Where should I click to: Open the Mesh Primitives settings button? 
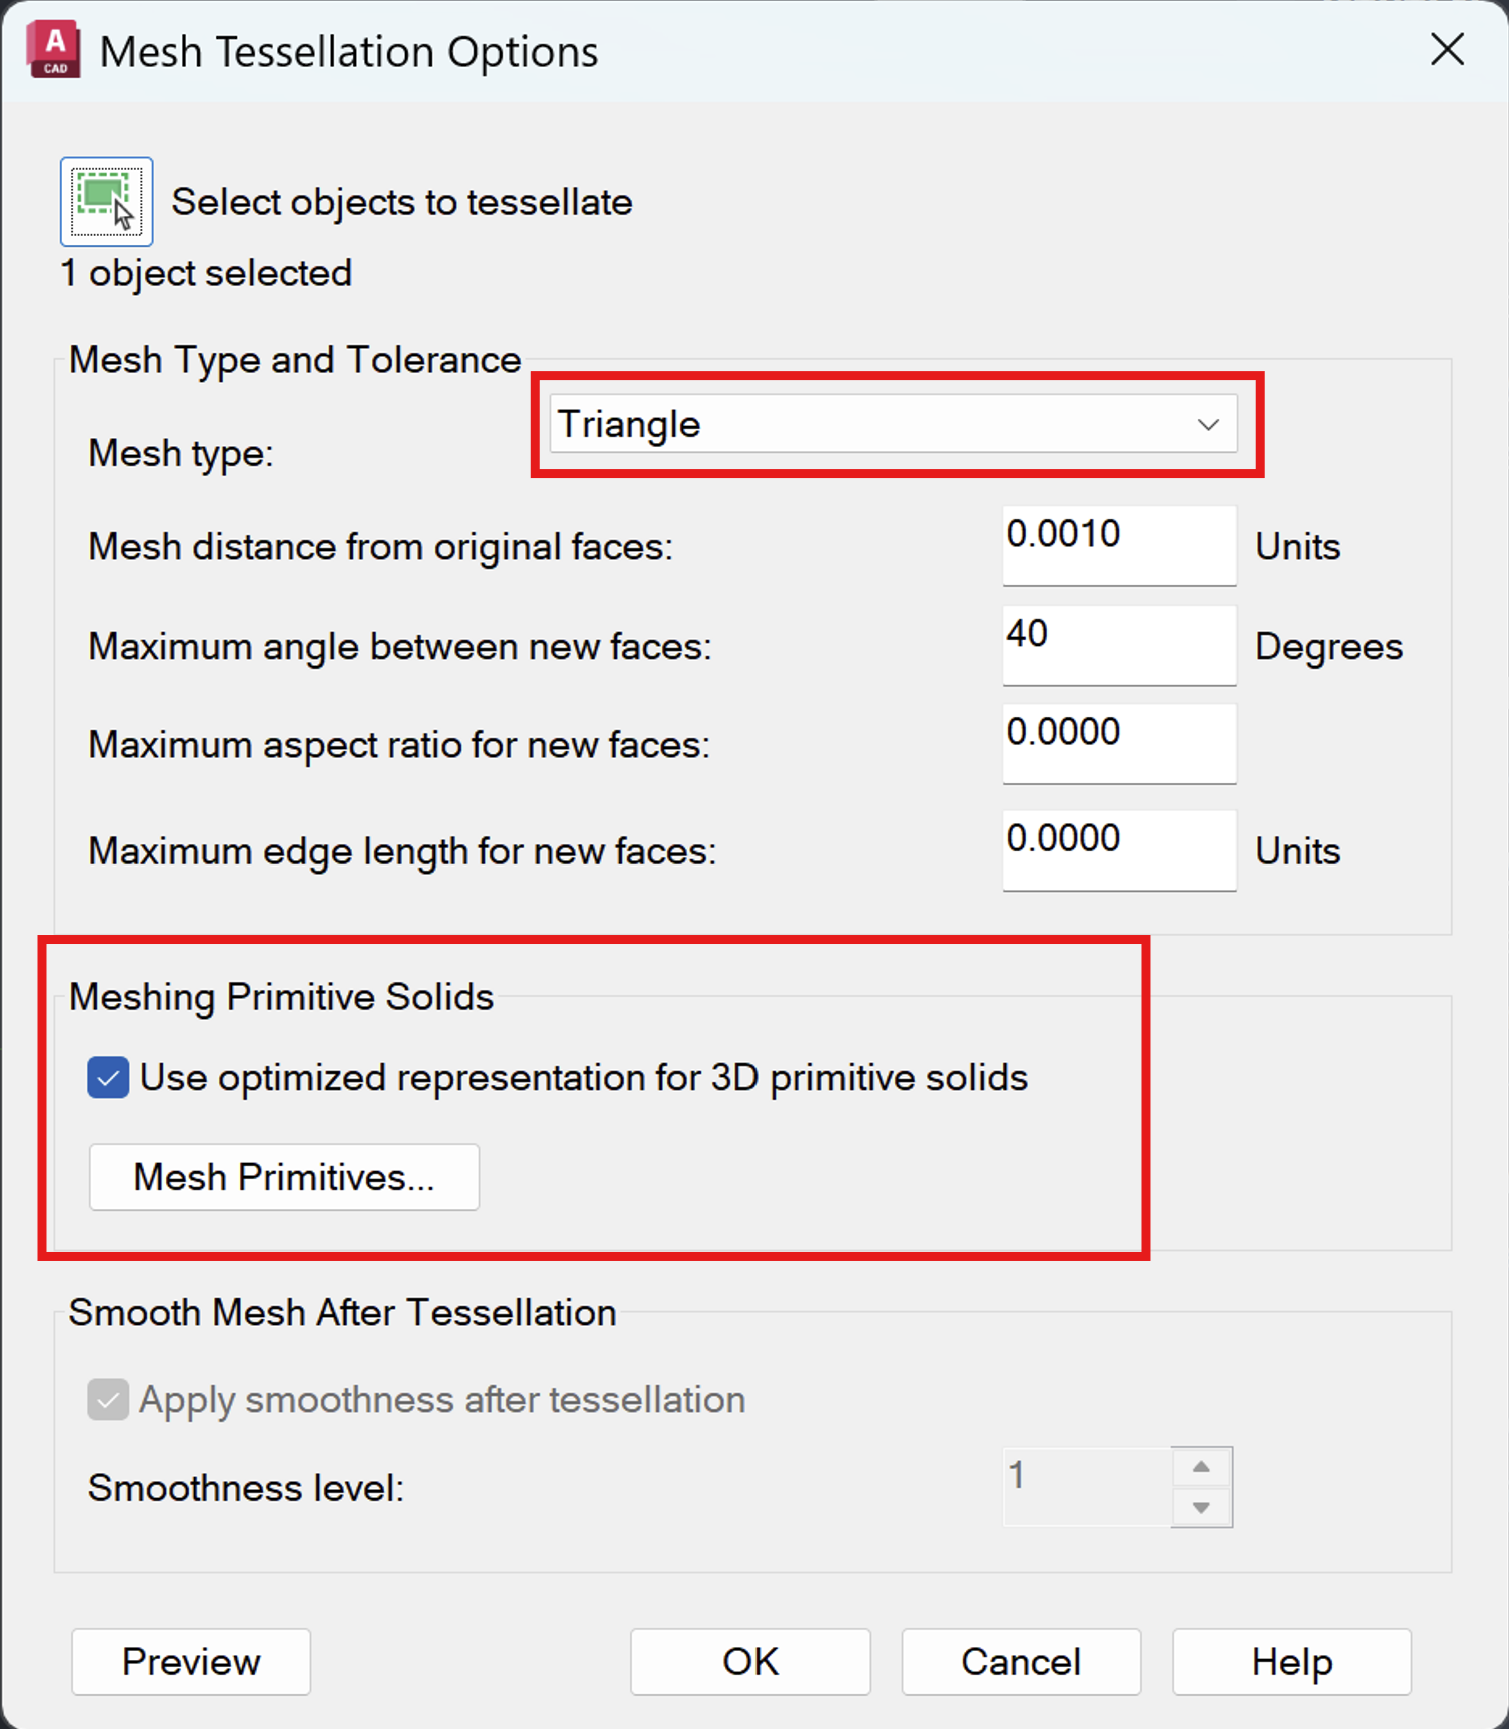pos(284,1177)
